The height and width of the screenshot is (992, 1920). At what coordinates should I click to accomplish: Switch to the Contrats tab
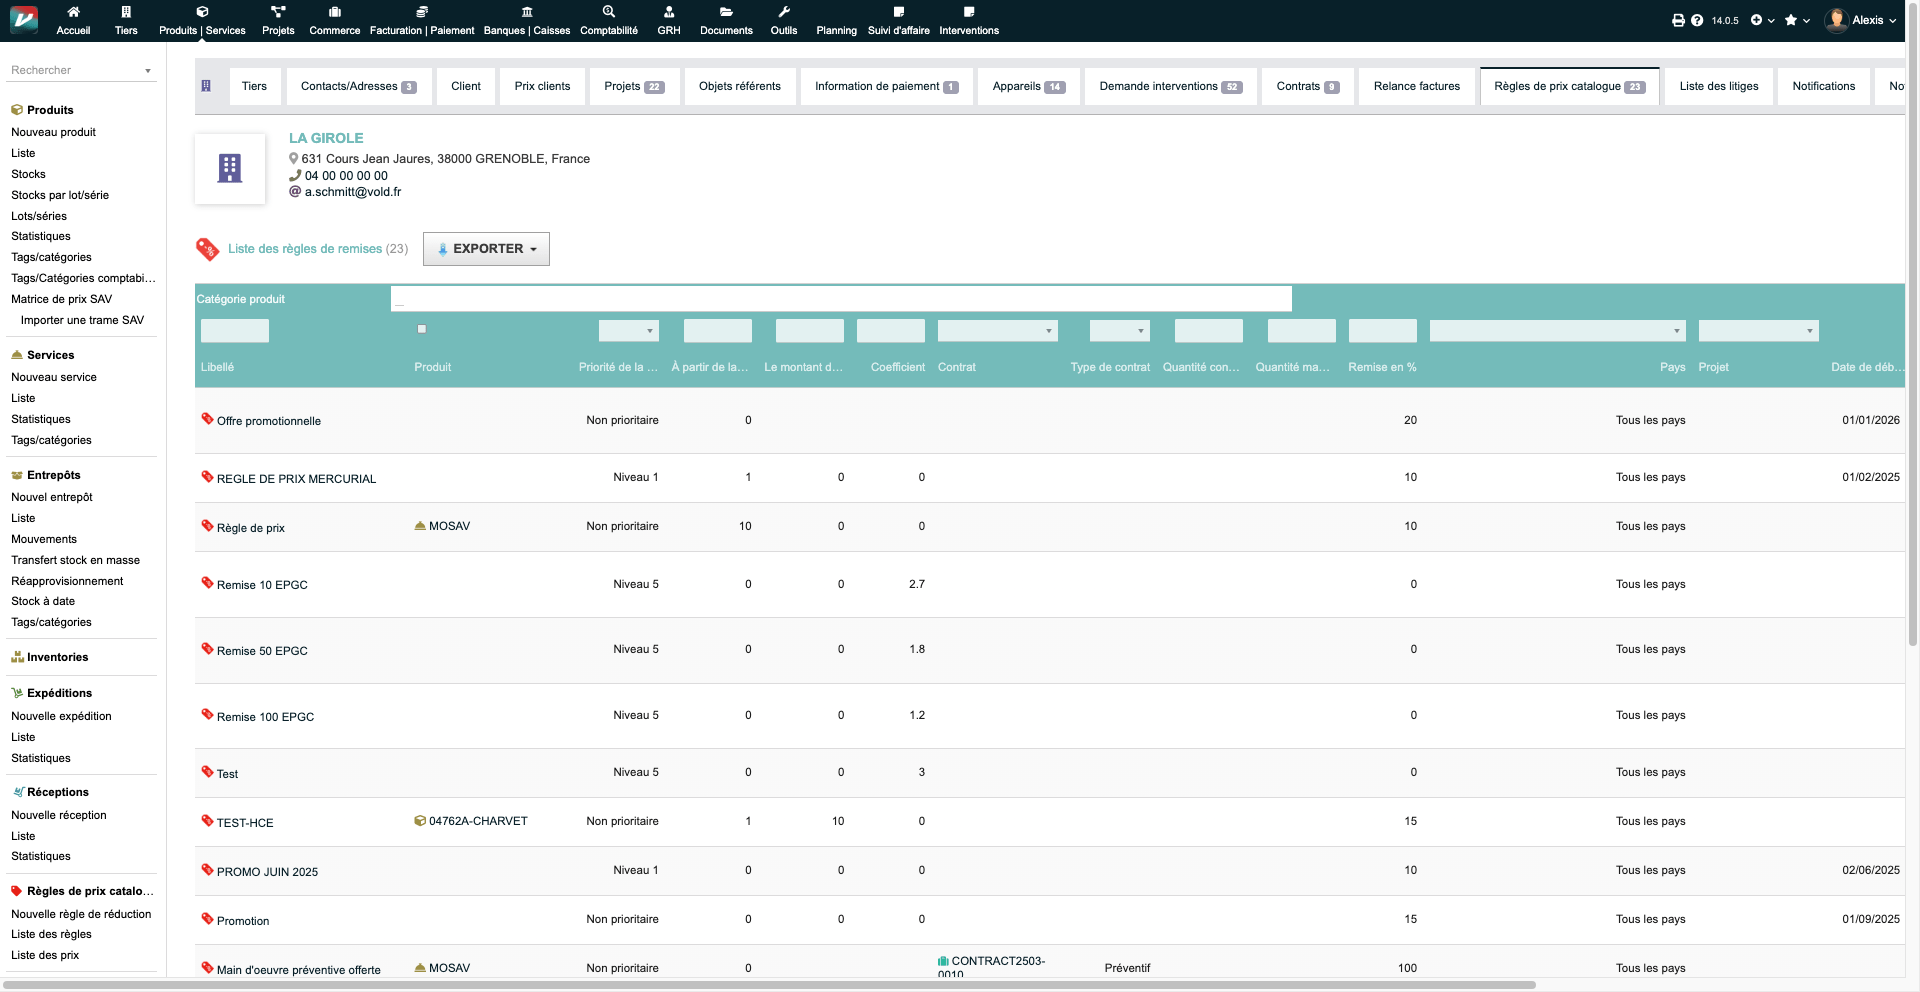1306,86
